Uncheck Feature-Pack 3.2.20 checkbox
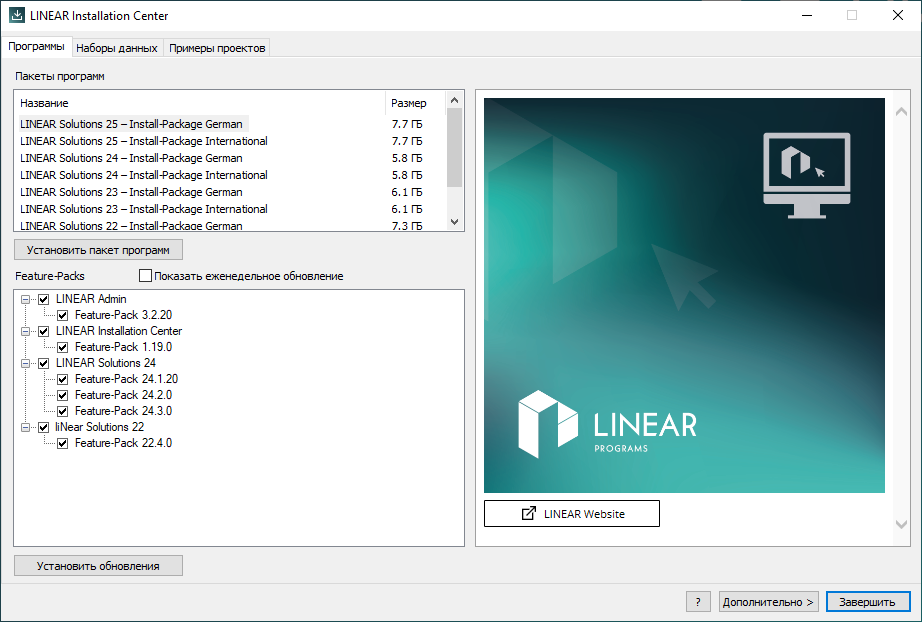 tap(62, 315)
